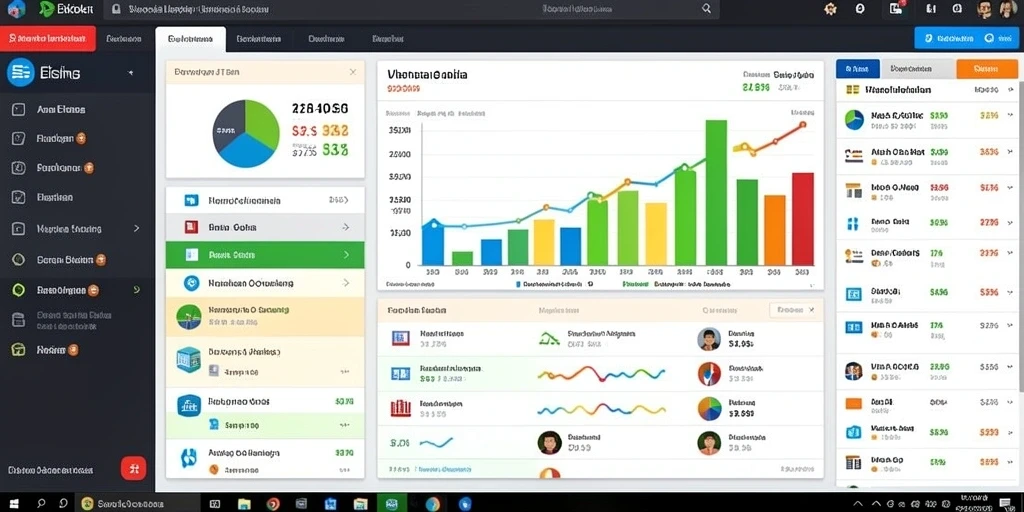Click the green logo icon beside the blue cube
Screen dimensions: 1024x512
(x=46, y=8)
